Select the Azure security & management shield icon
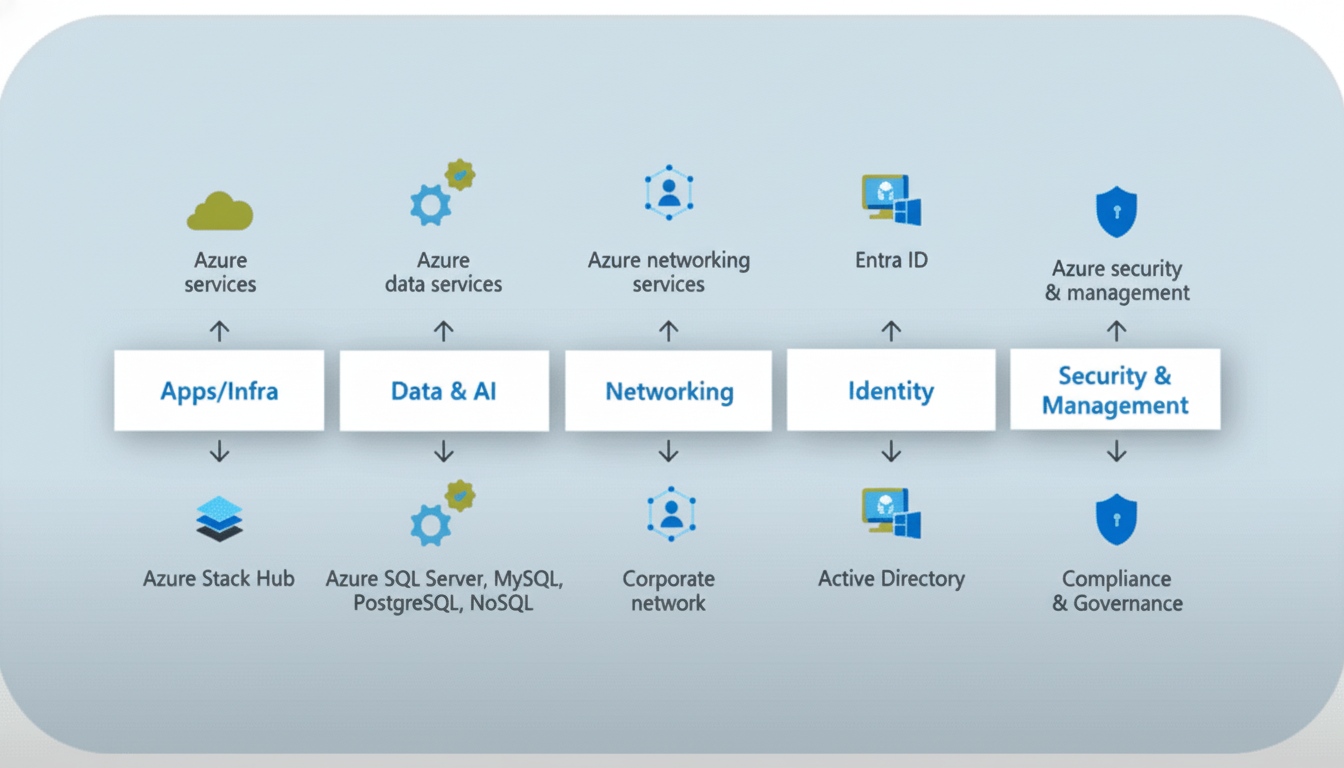This screenshot has height=768, width=1344. 1116,213
